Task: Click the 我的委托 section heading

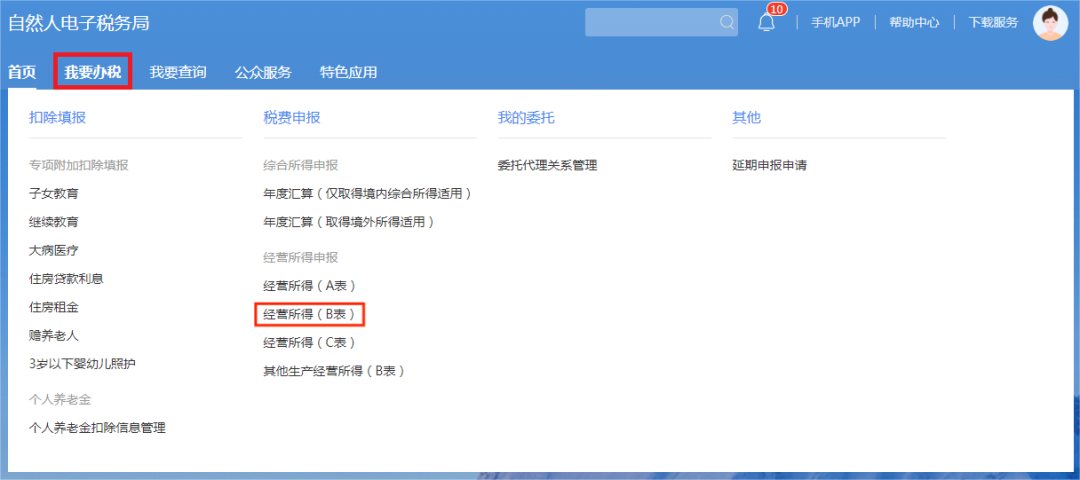Action: 526,118
